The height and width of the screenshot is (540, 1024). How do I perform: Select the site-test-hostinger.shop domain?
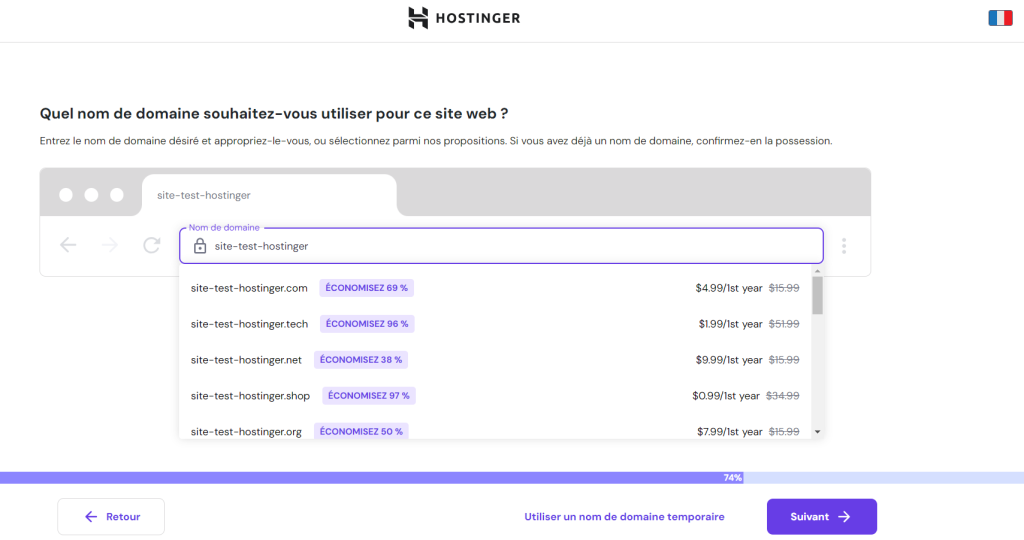point(250,396)
